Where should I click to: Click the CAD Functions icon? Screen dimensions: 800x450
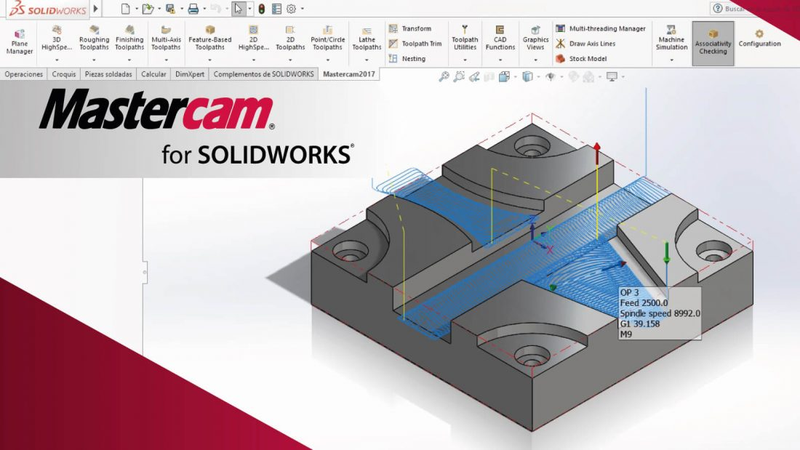click(500, 30)
